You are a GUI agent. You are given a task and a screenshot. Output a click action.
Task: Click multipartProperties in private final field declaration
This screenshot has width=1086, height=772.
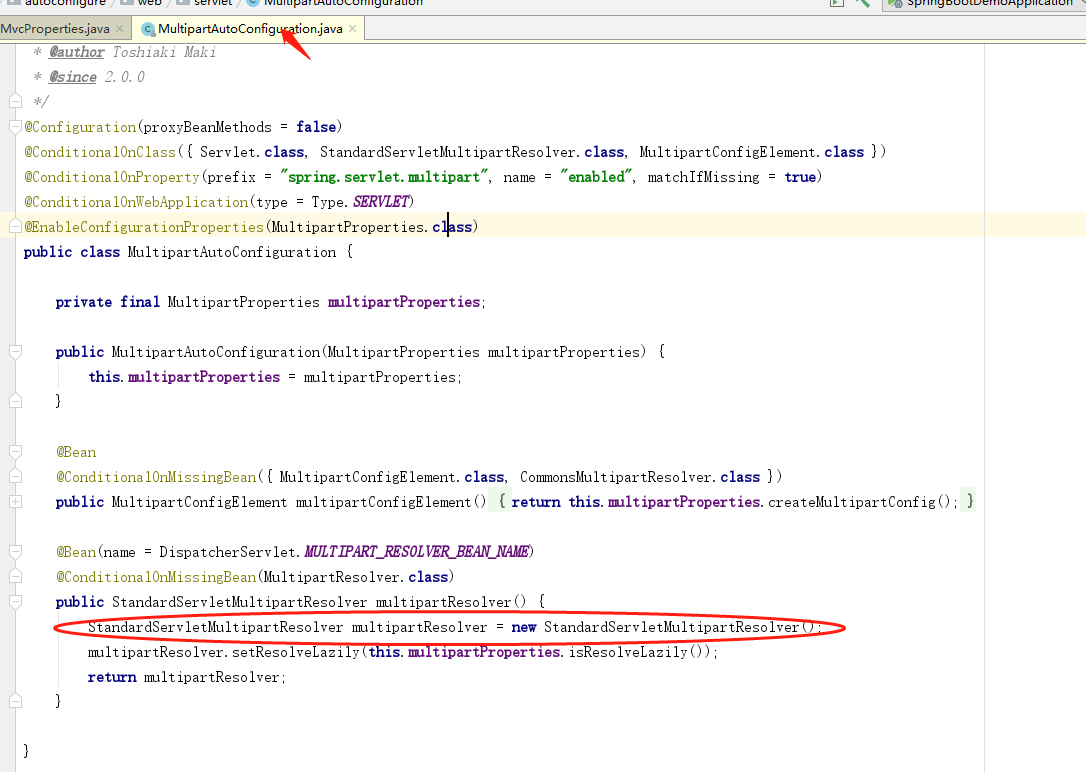tap(404, 302)
